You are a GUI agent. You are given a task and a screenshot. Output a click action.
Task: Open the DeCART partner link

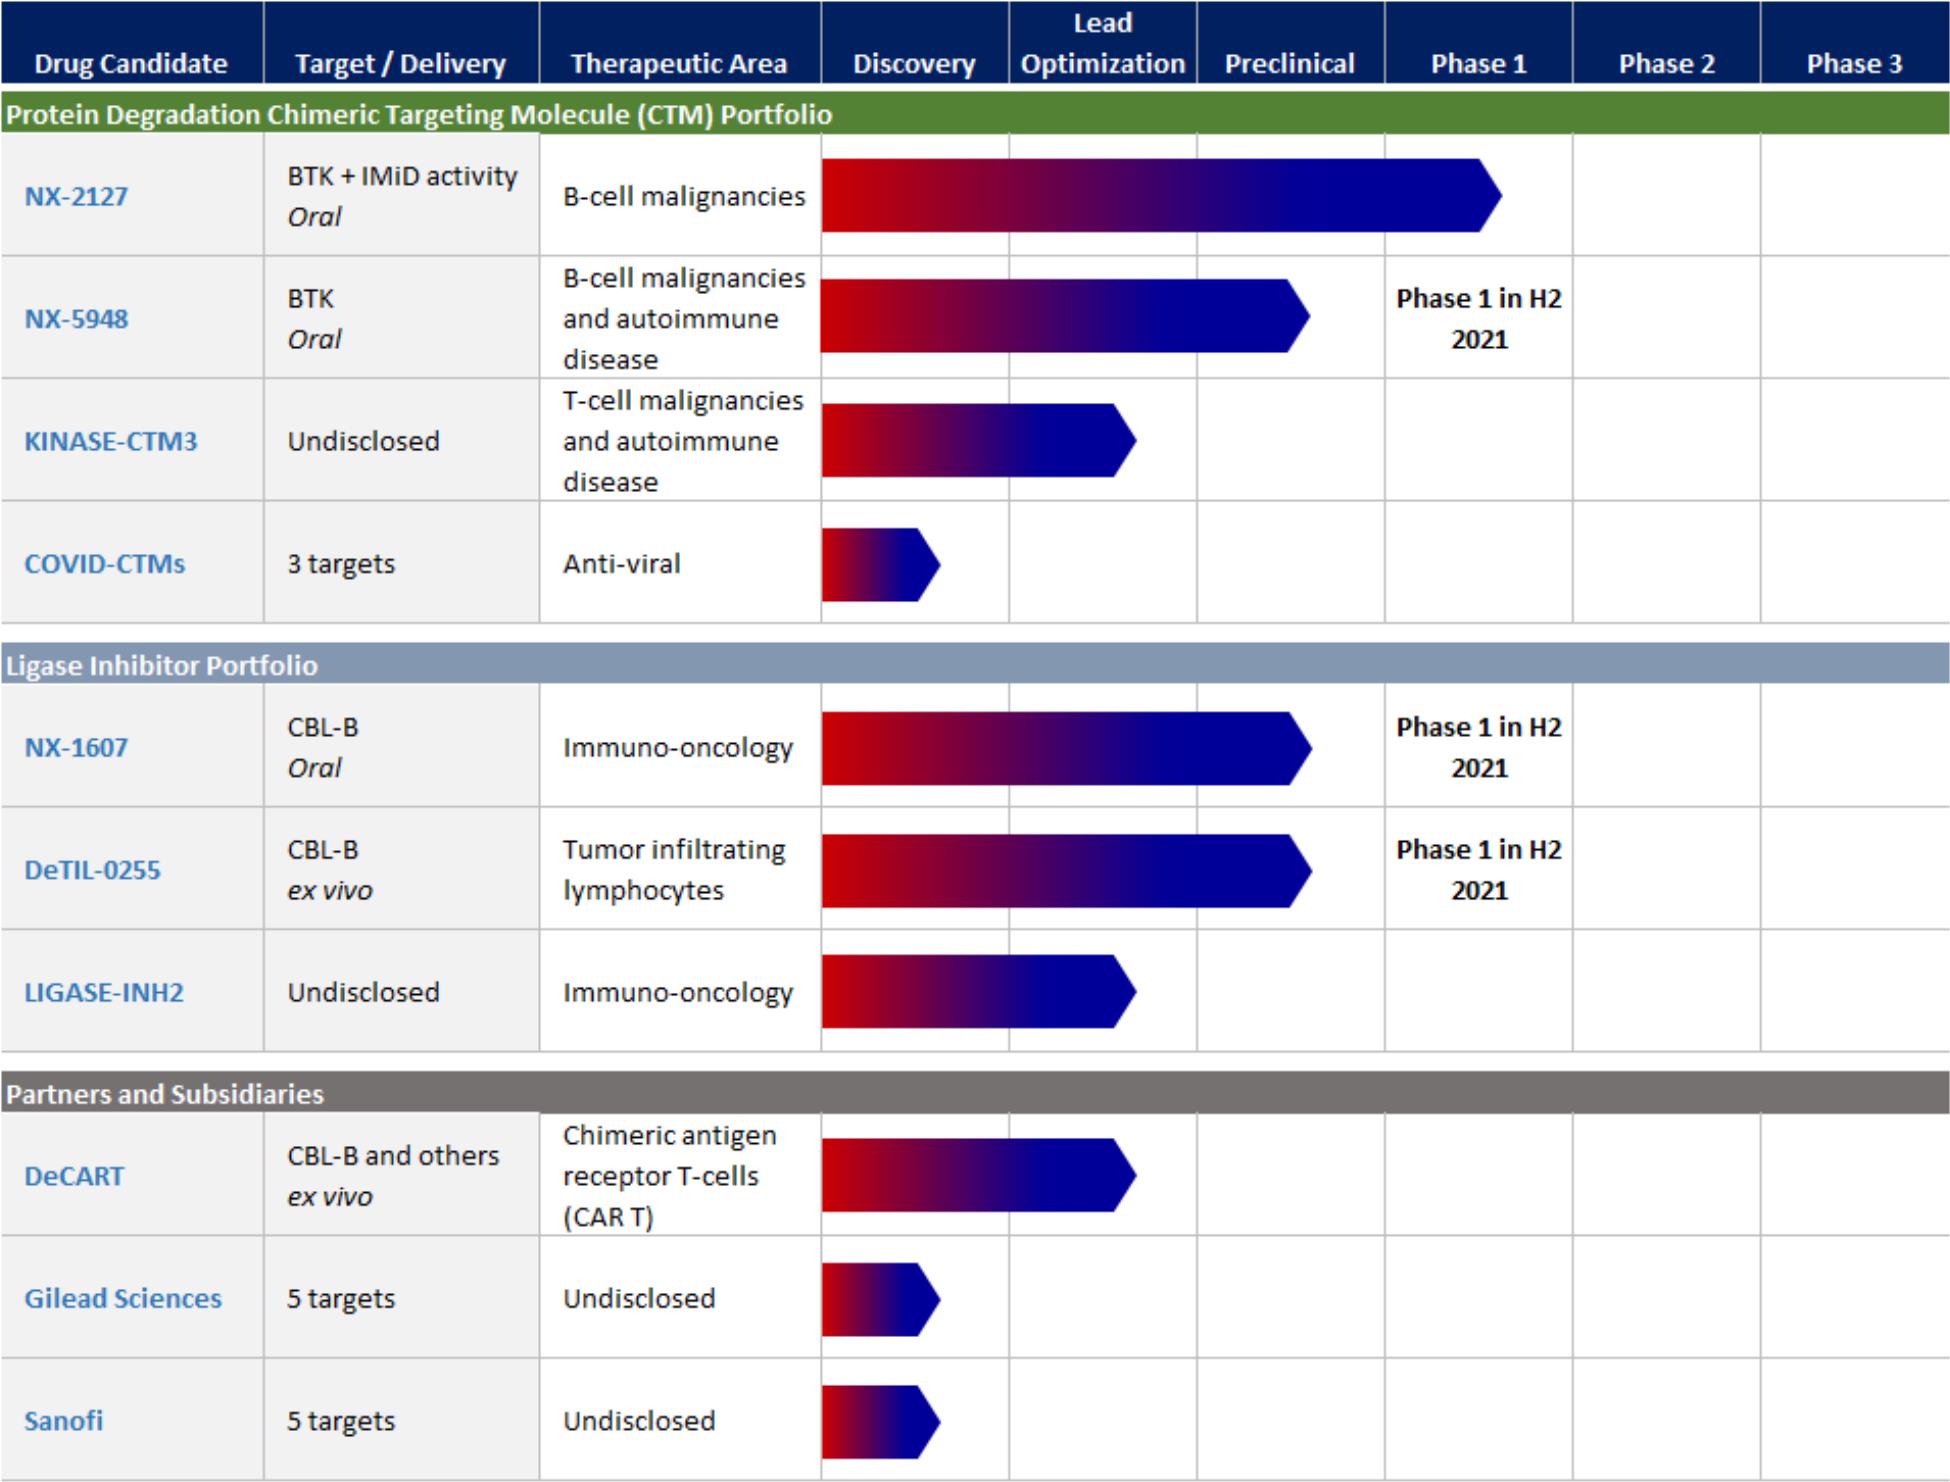coord(74,1176)
